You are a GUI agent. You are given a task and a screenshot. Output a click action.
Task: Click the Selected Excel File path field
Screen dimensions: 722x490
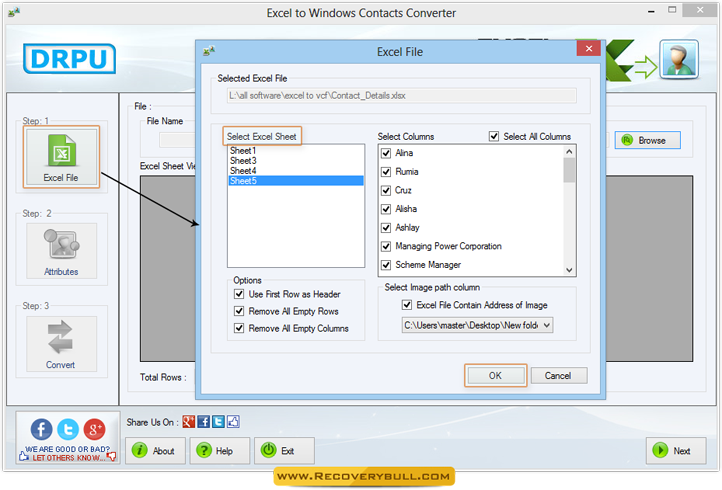click(401, 96)
